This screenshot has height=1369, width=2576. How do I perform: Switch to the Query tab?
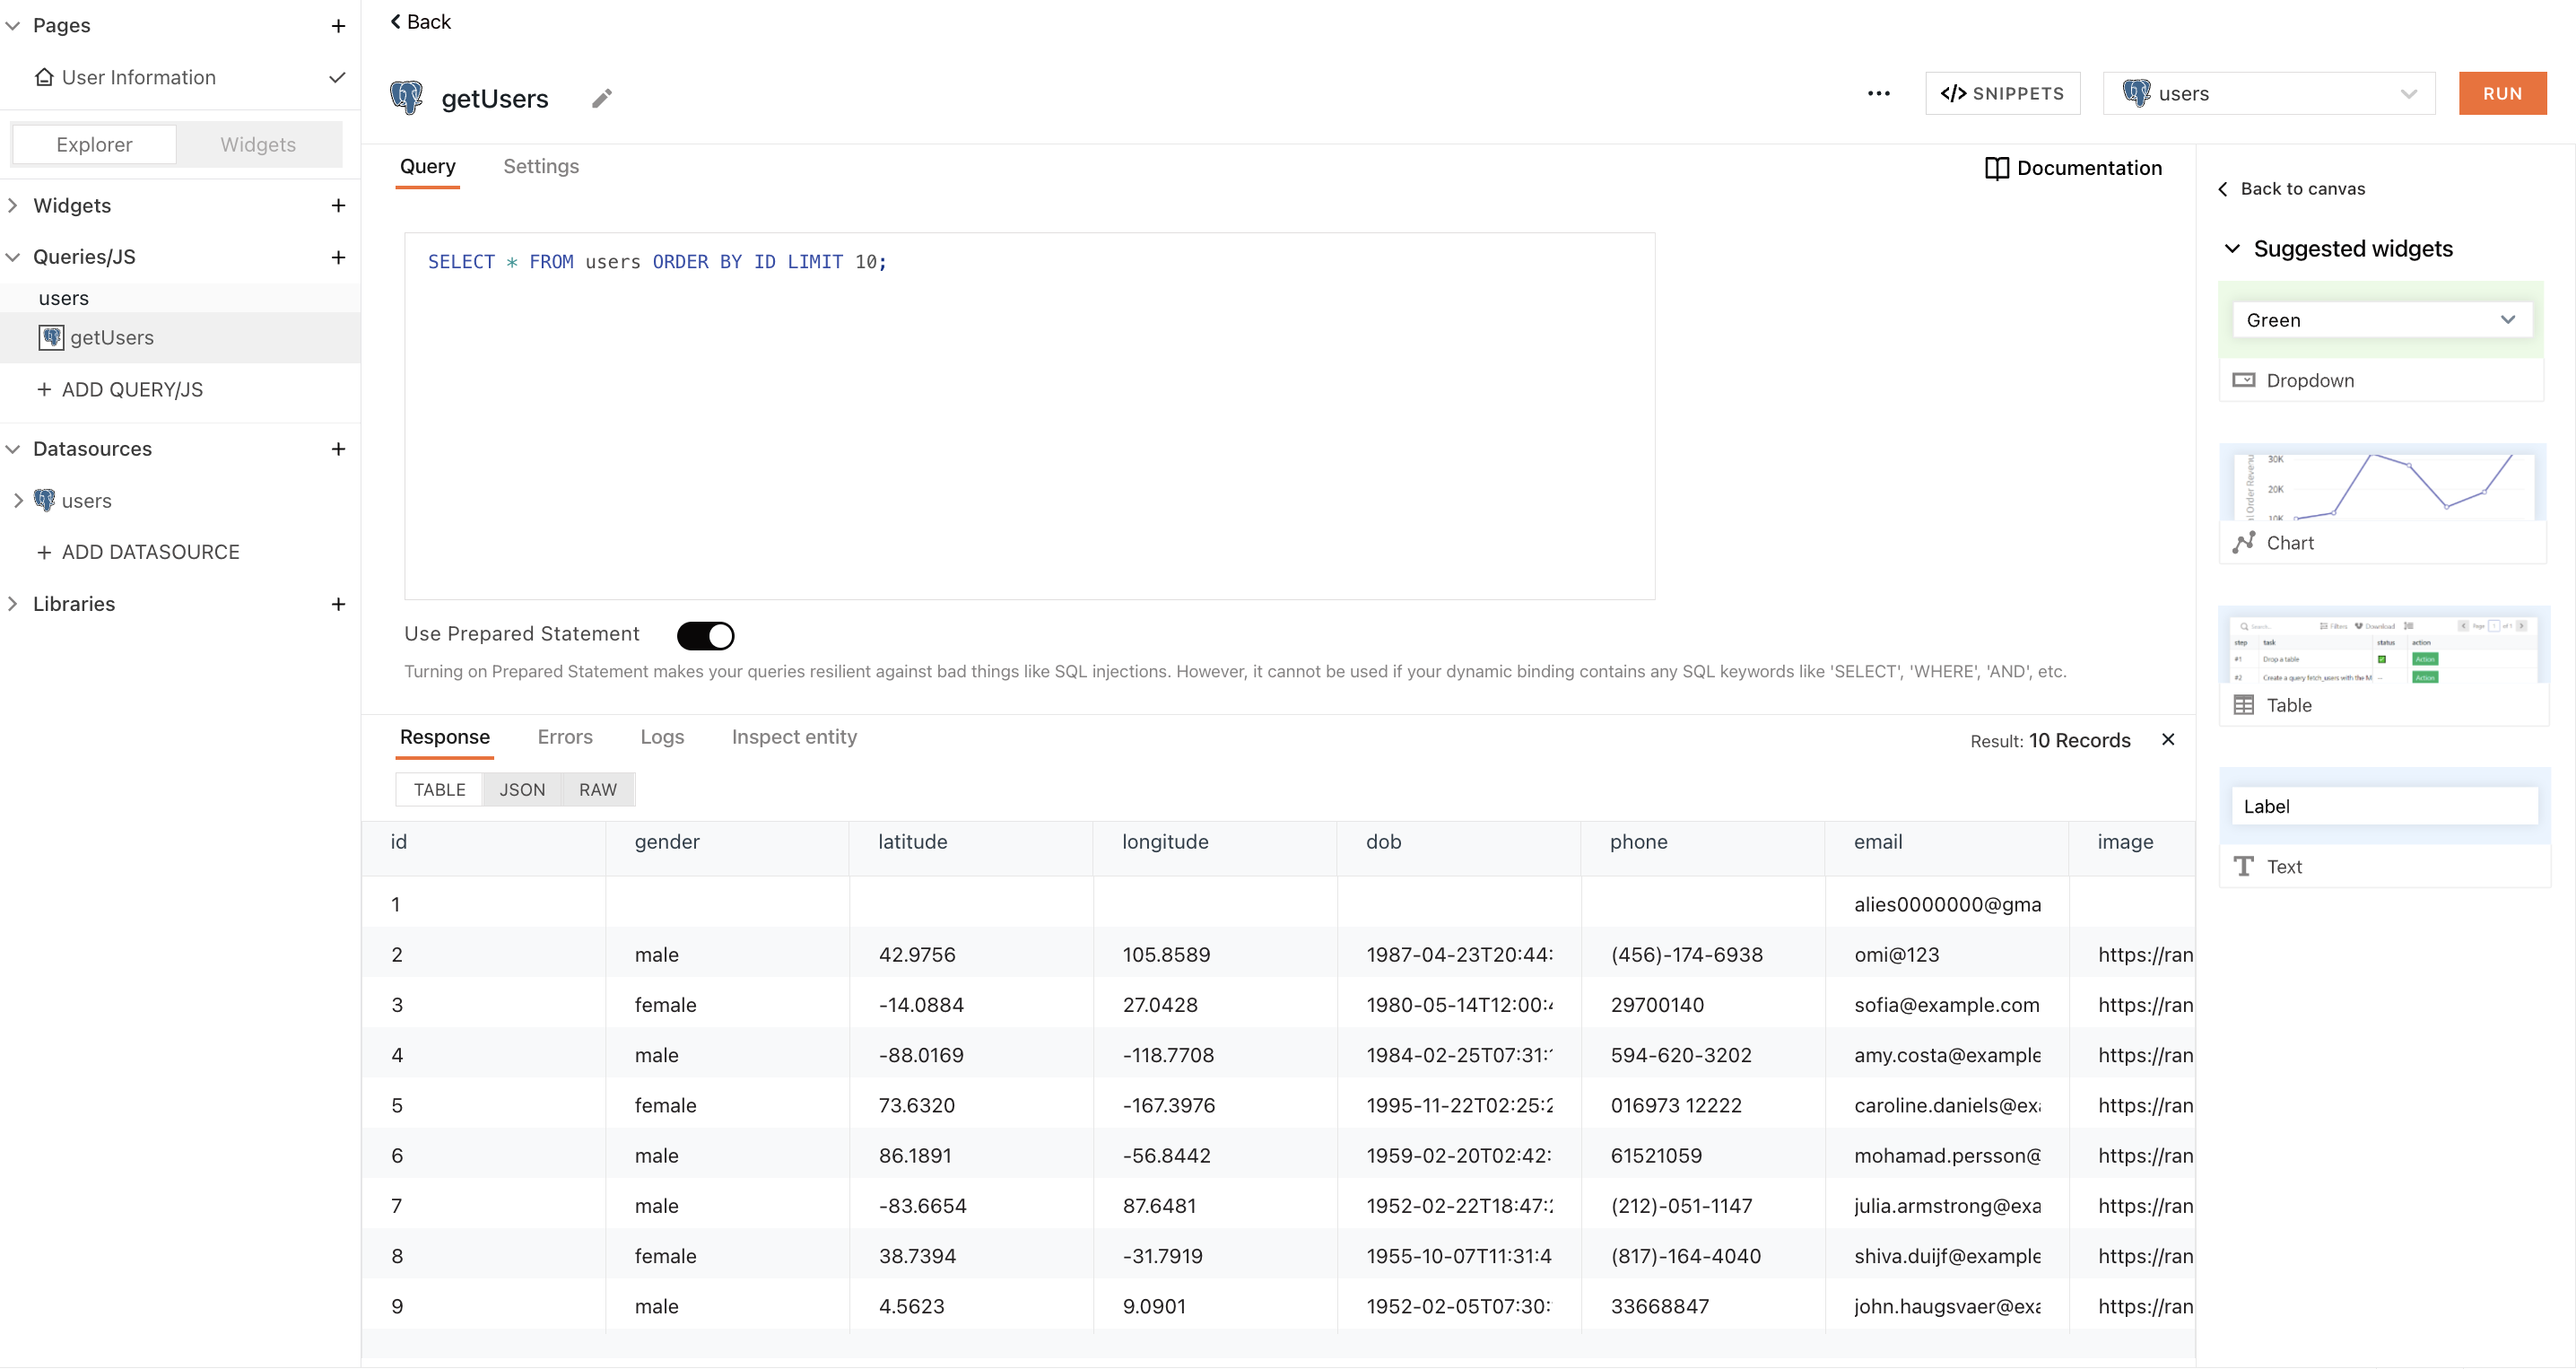coord(427,167)
